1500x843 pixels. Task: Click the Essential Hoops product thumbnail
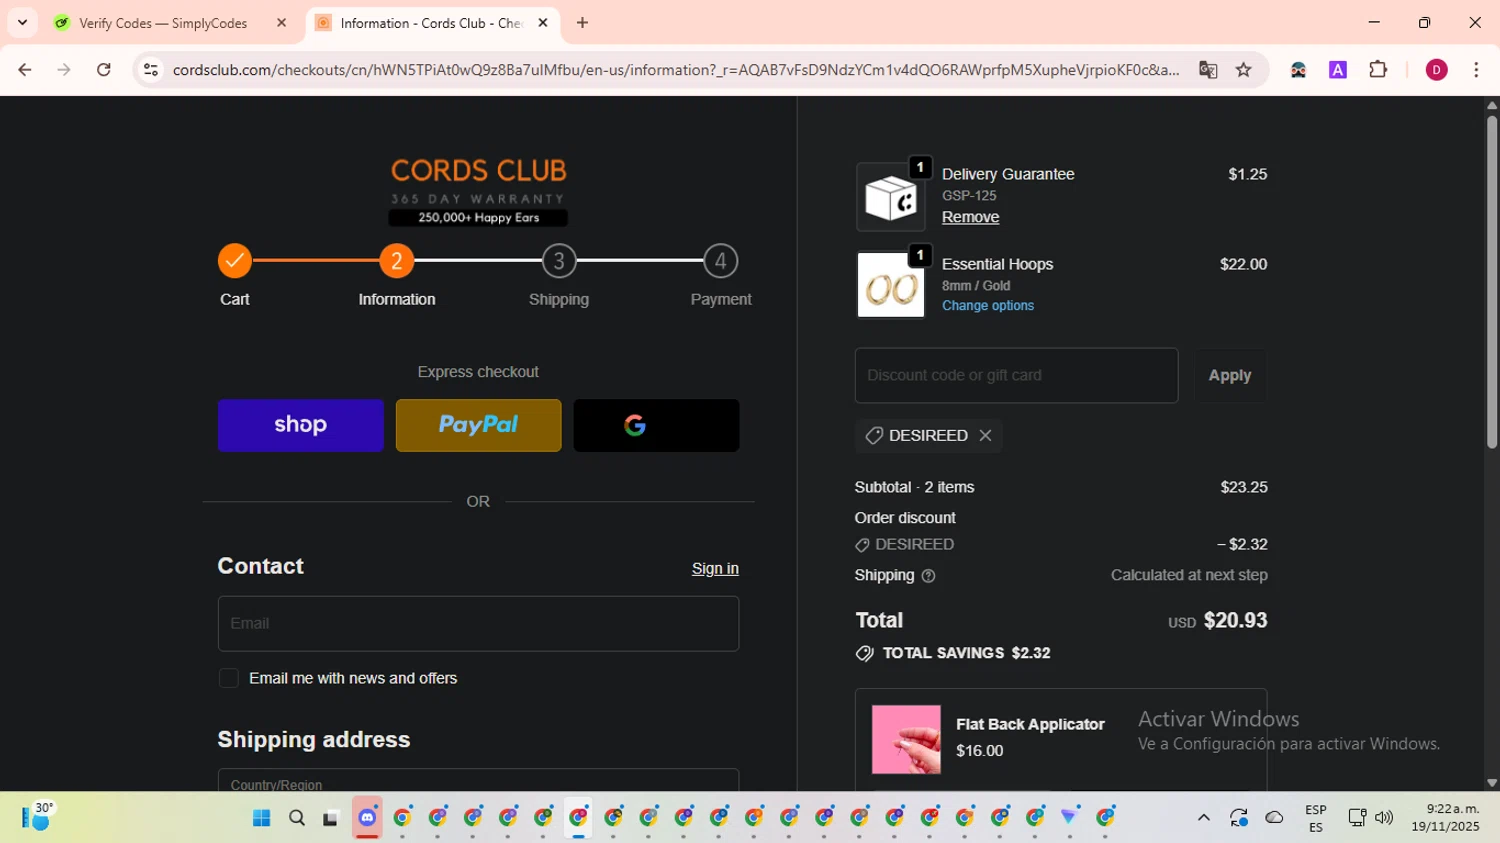coord(890,285)
